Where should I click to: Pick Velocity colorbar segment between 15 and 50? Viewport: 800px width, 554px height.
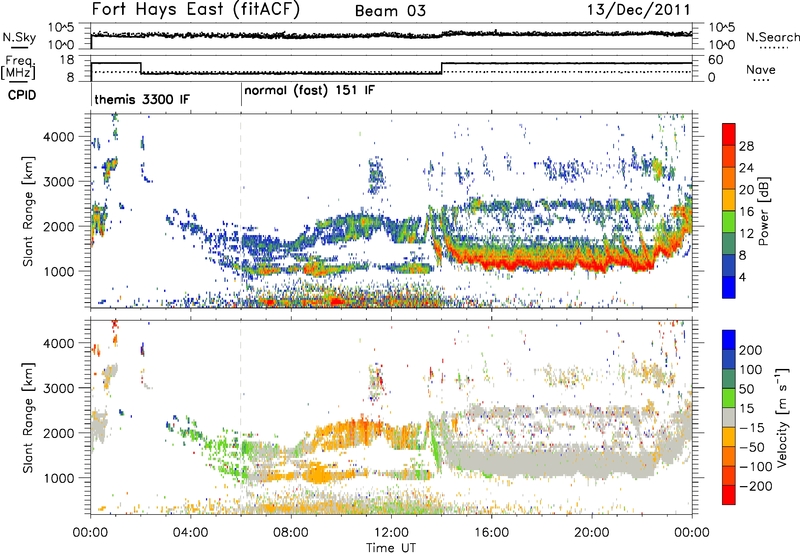pyautogui.click(x=729, y=398)
